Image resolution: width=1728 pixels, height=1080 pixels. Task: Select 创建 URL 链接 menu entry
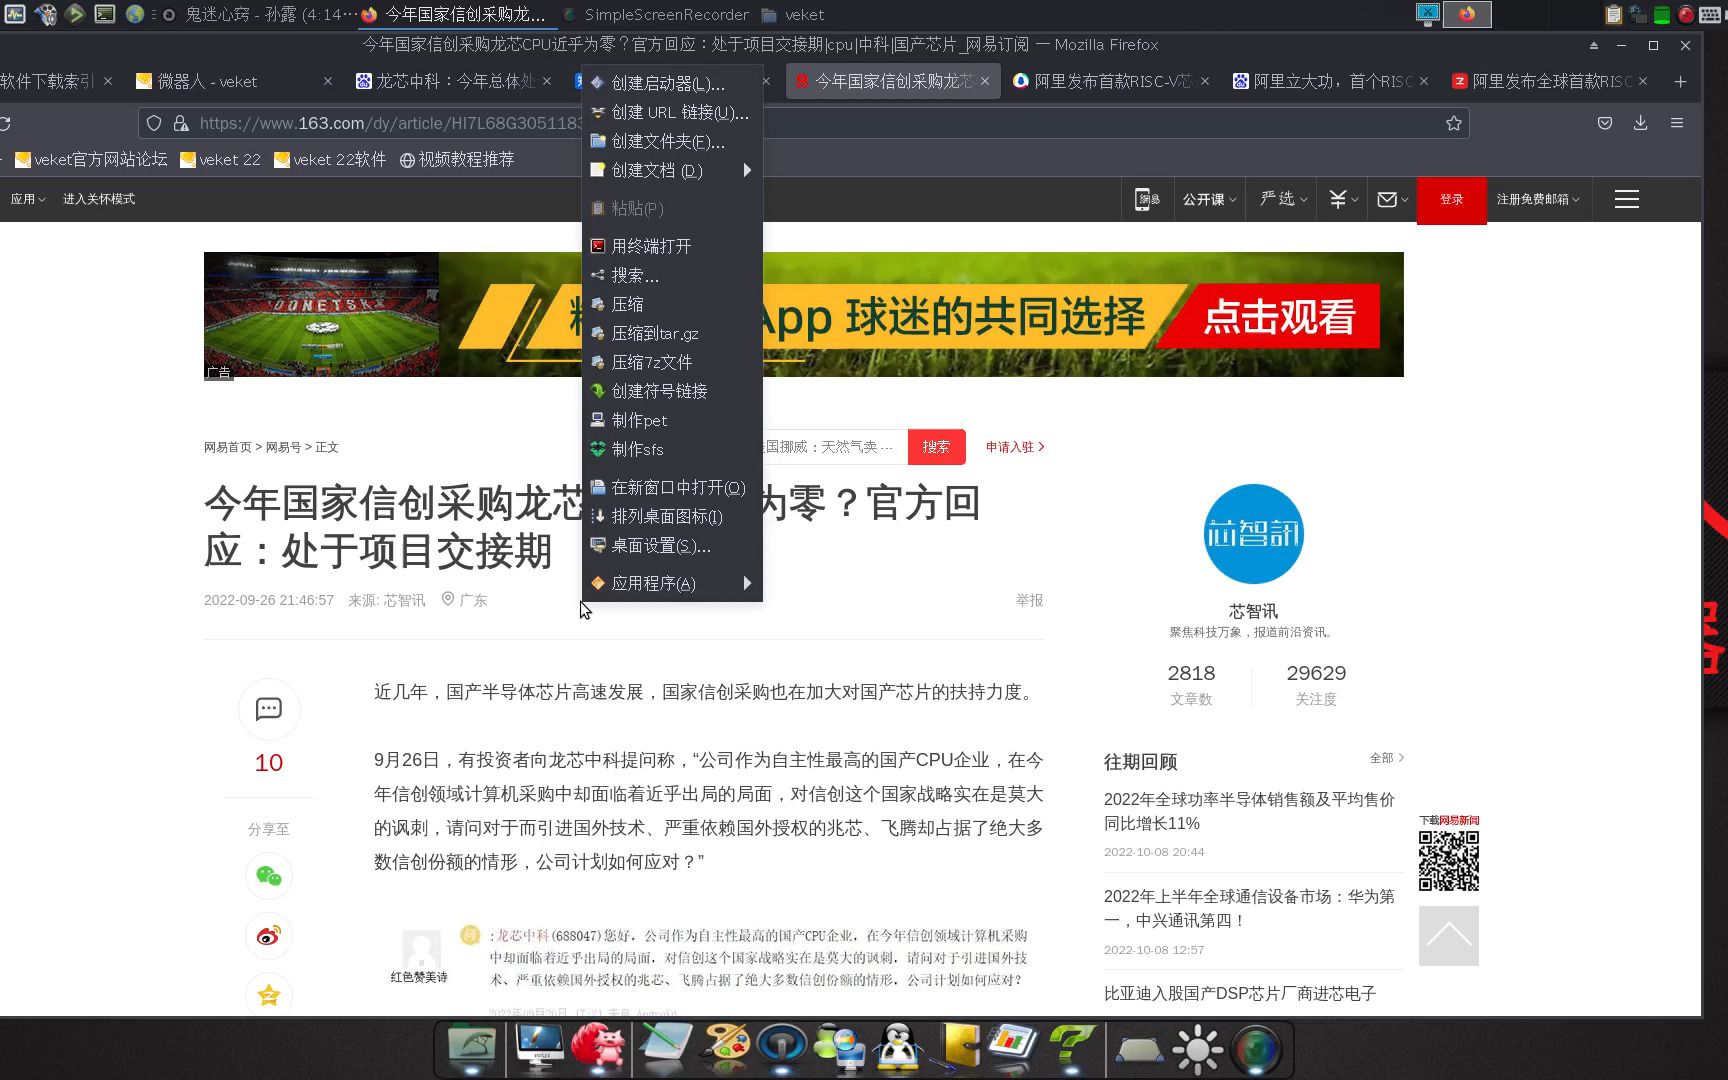coord(672,113)
